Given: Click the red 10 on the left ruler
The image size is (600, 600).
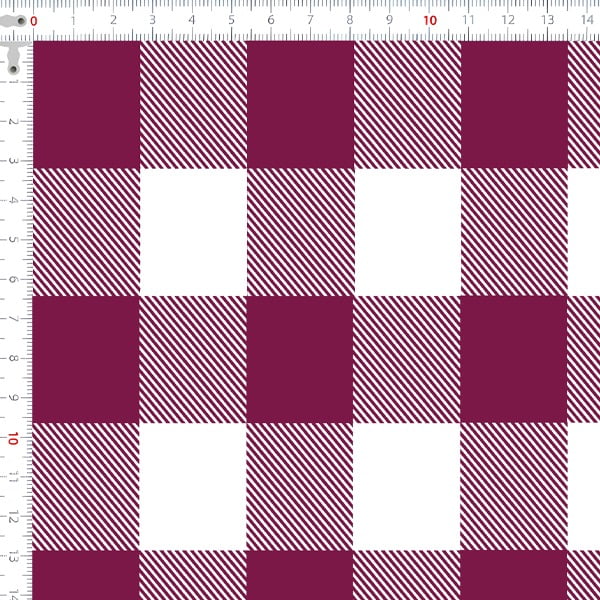Looking at the screenshot, I should tap(13, 439).
